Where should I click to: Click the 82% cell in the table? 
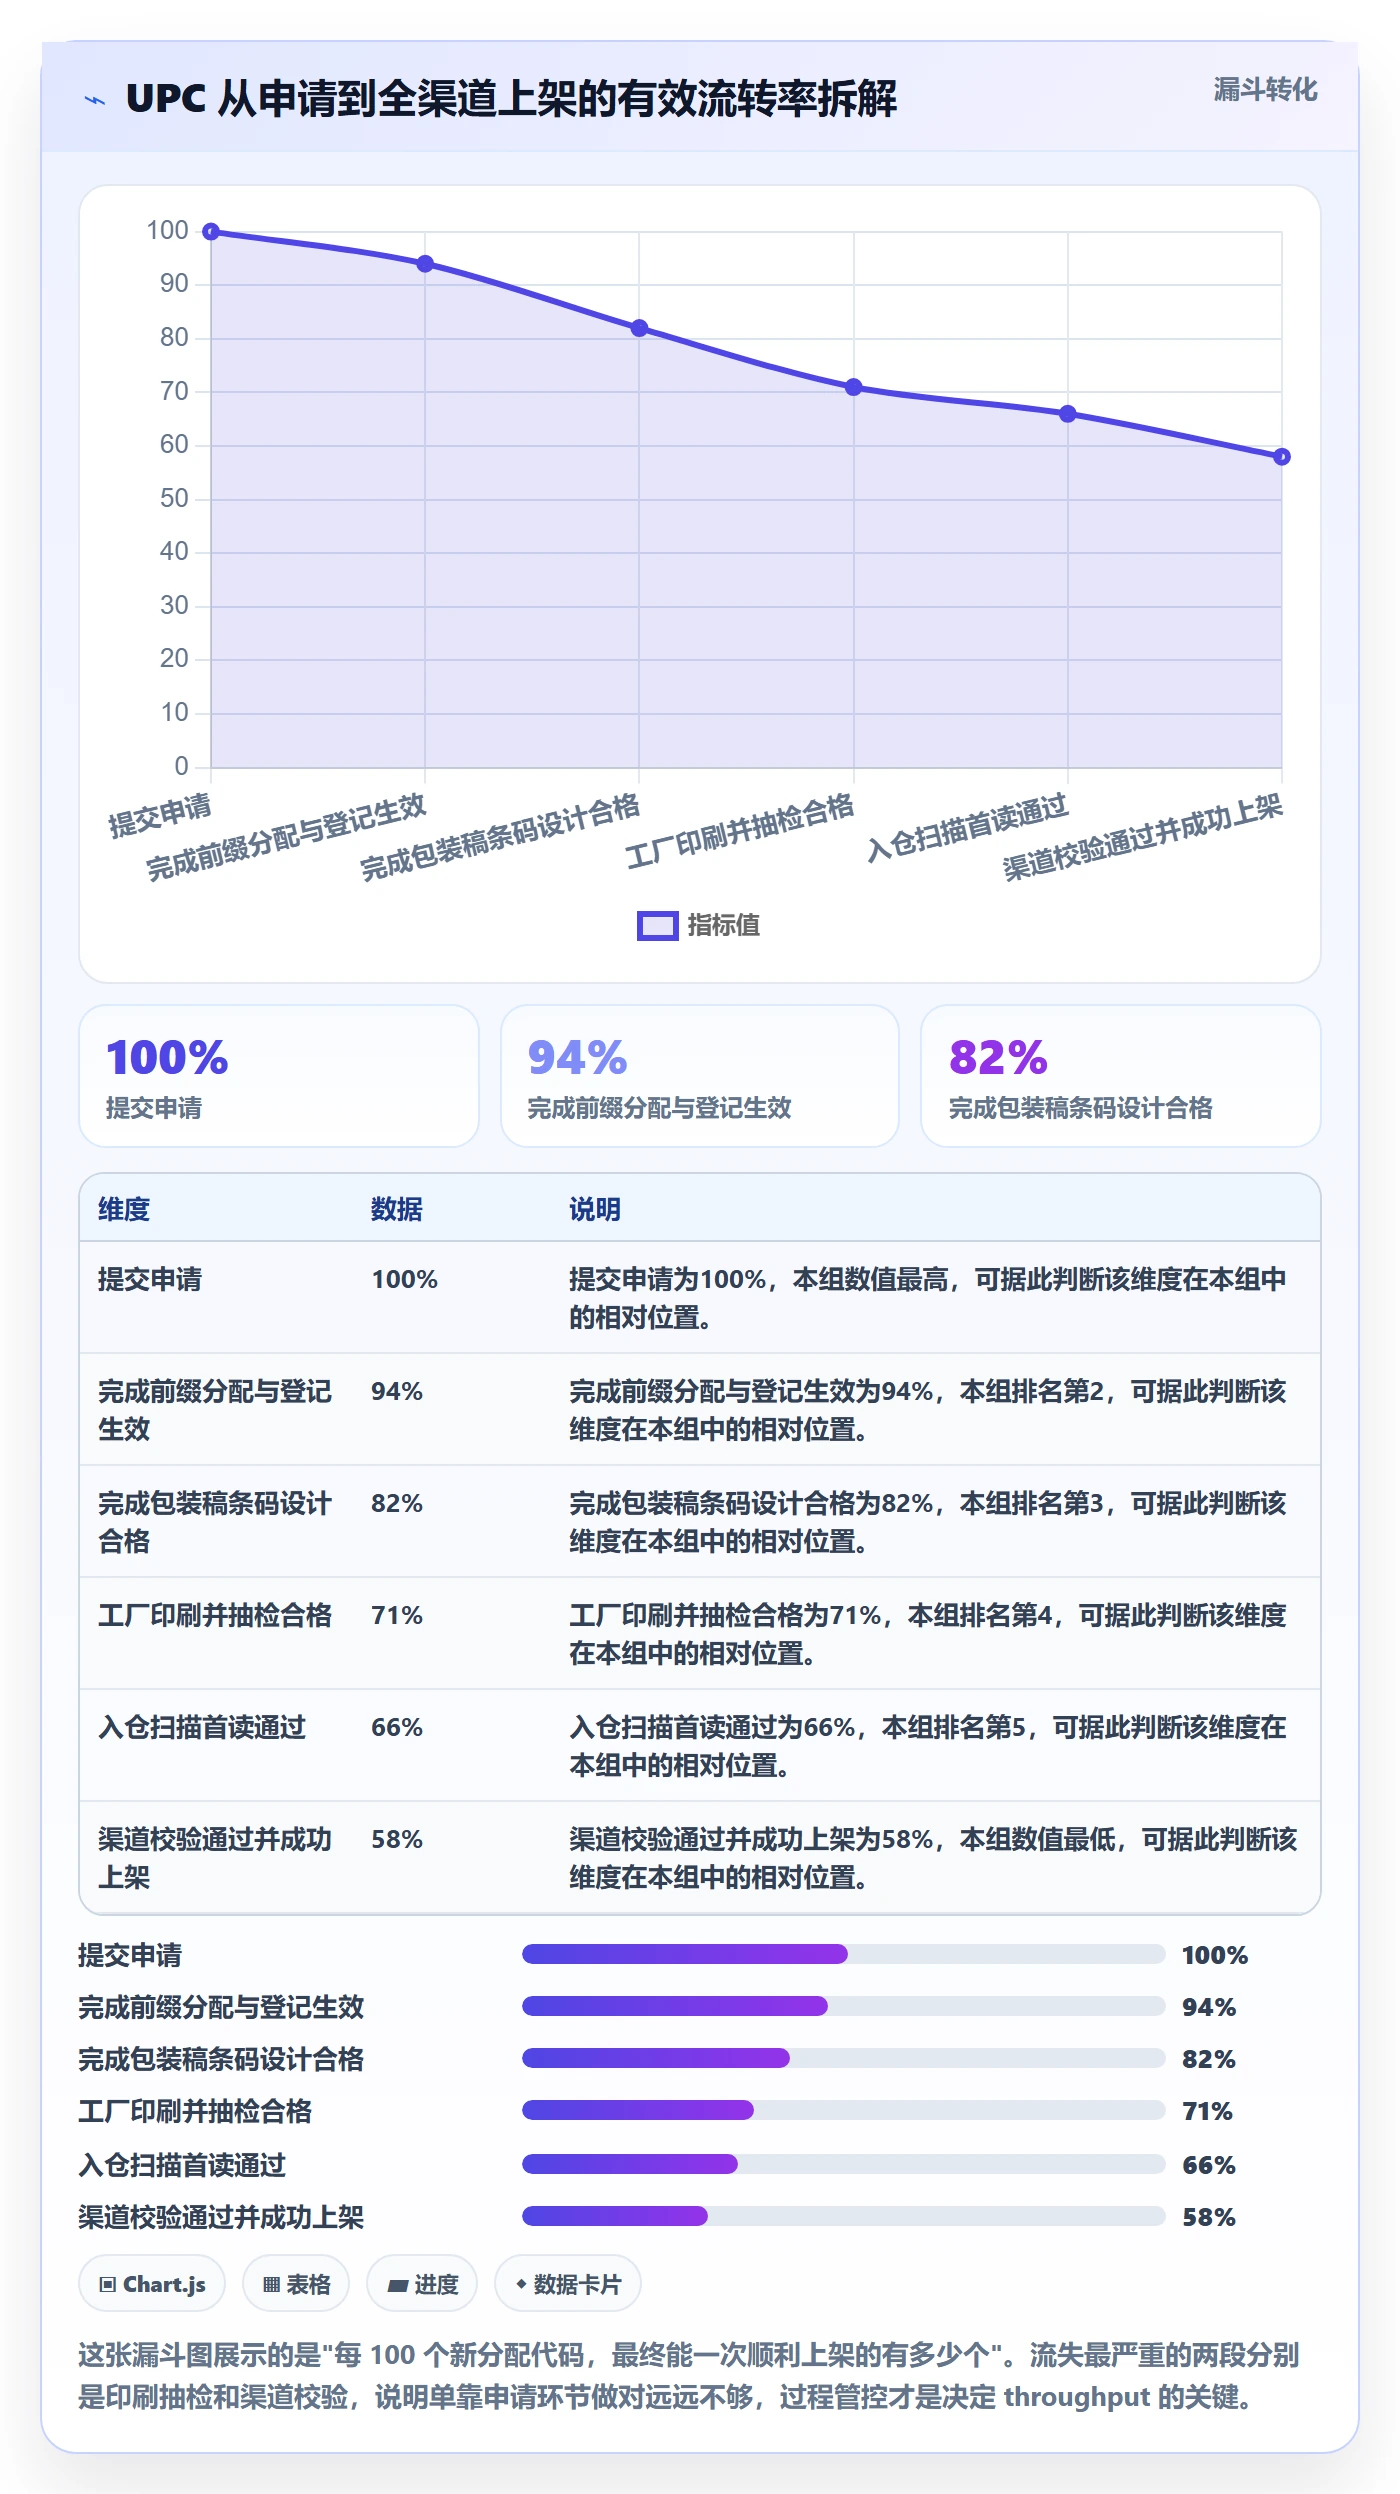pos(397,1503)
